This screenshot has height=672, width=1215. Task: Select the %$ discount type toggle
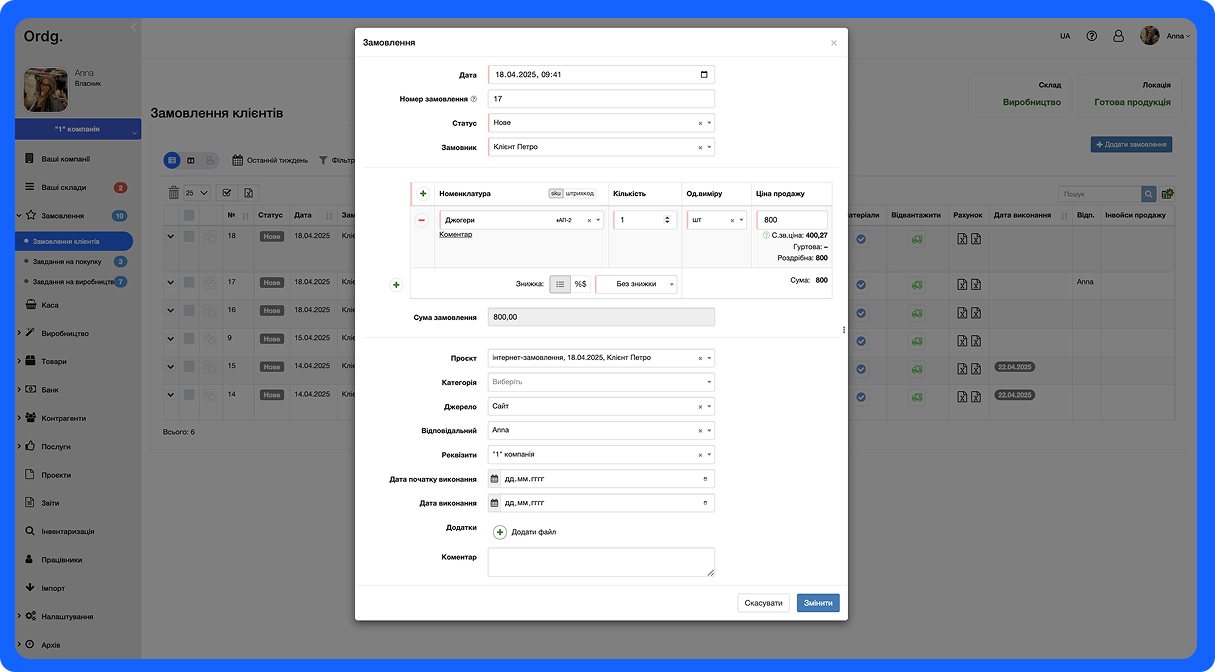pyautogui.click(x=580, y=284)
